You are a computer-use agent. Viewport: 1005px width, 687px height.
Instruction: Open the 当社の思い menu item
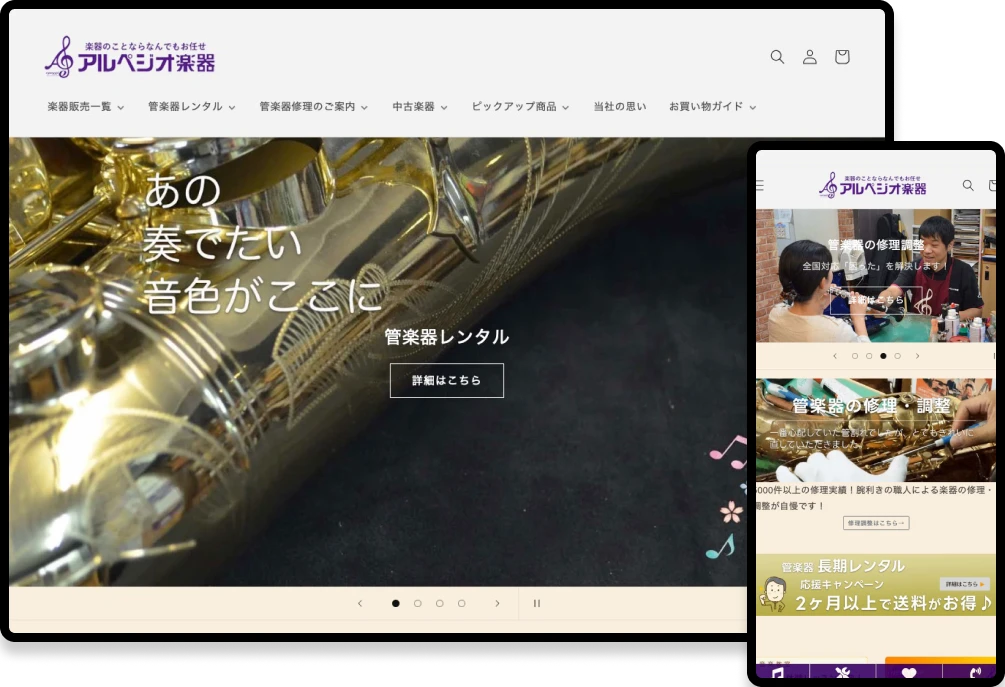coord(619,107)
